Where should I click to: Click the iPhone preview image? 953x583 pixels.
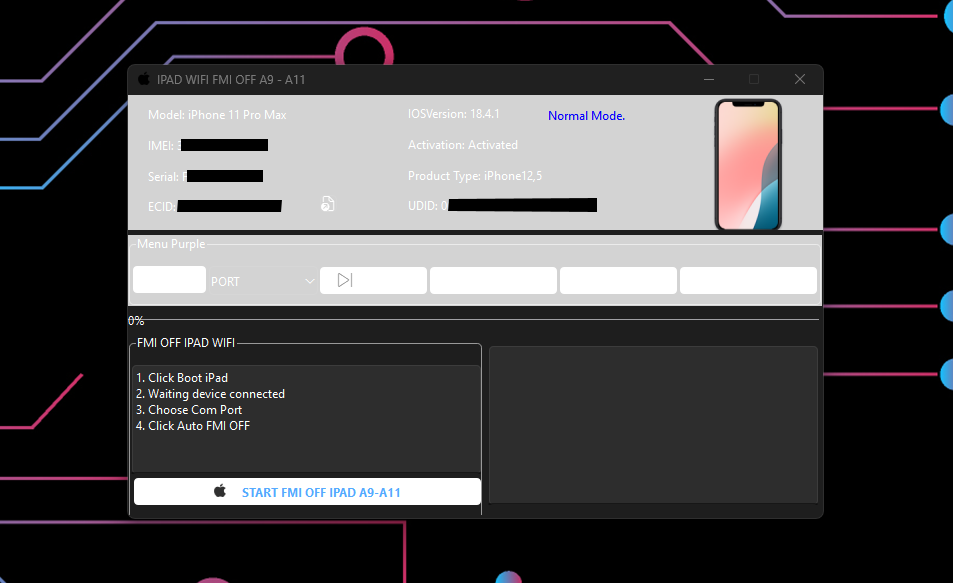pos(748,165)
